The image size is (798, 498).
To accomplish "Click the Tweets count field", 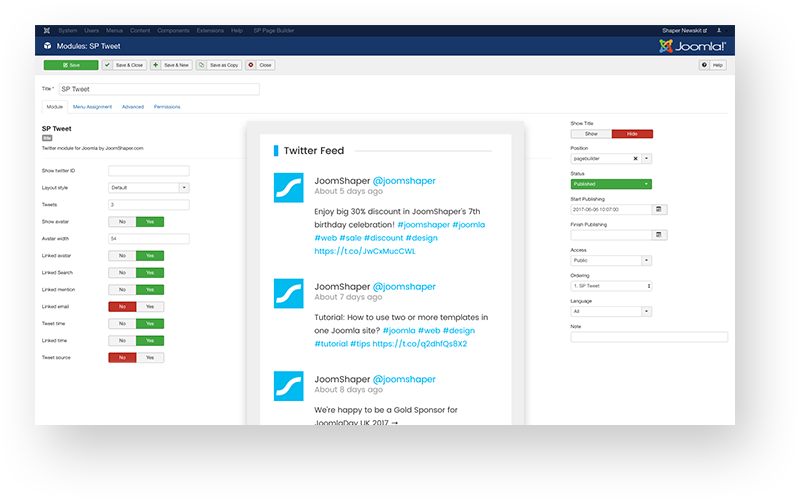I will click(149, 205).
